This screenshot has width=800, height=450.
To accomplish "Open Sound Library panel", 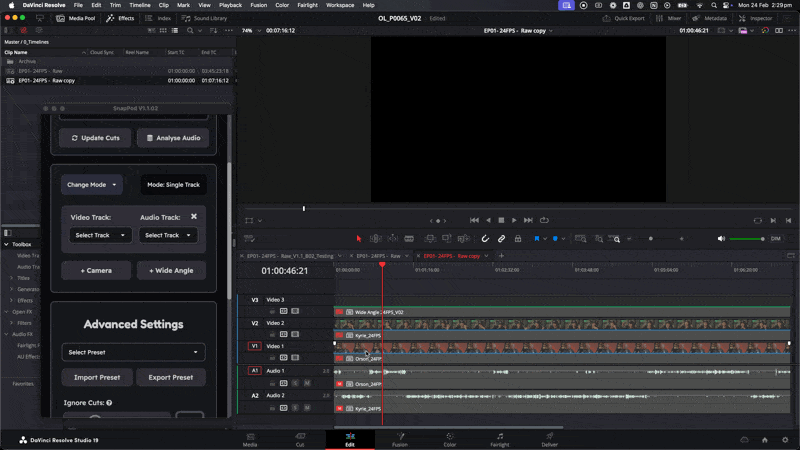I will pos(204,18).
